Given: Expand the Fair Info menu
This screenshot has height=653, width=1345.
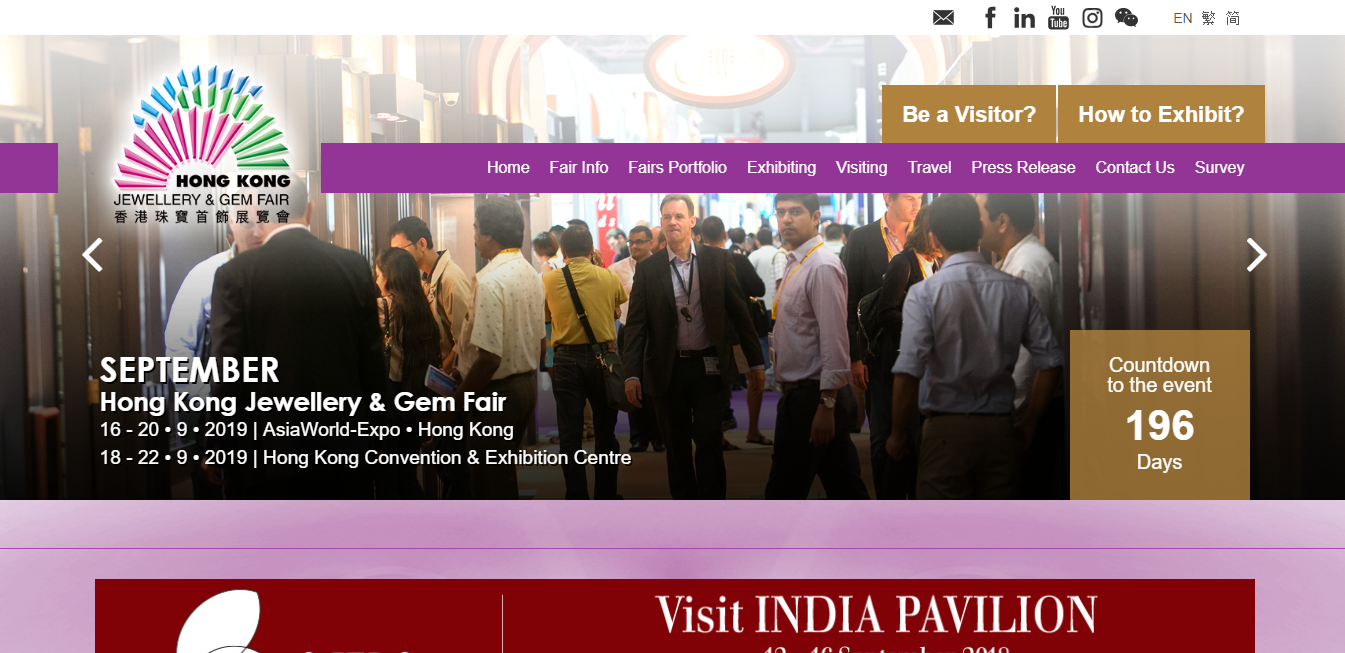Looking at the screenshot, I should [578, 167].
